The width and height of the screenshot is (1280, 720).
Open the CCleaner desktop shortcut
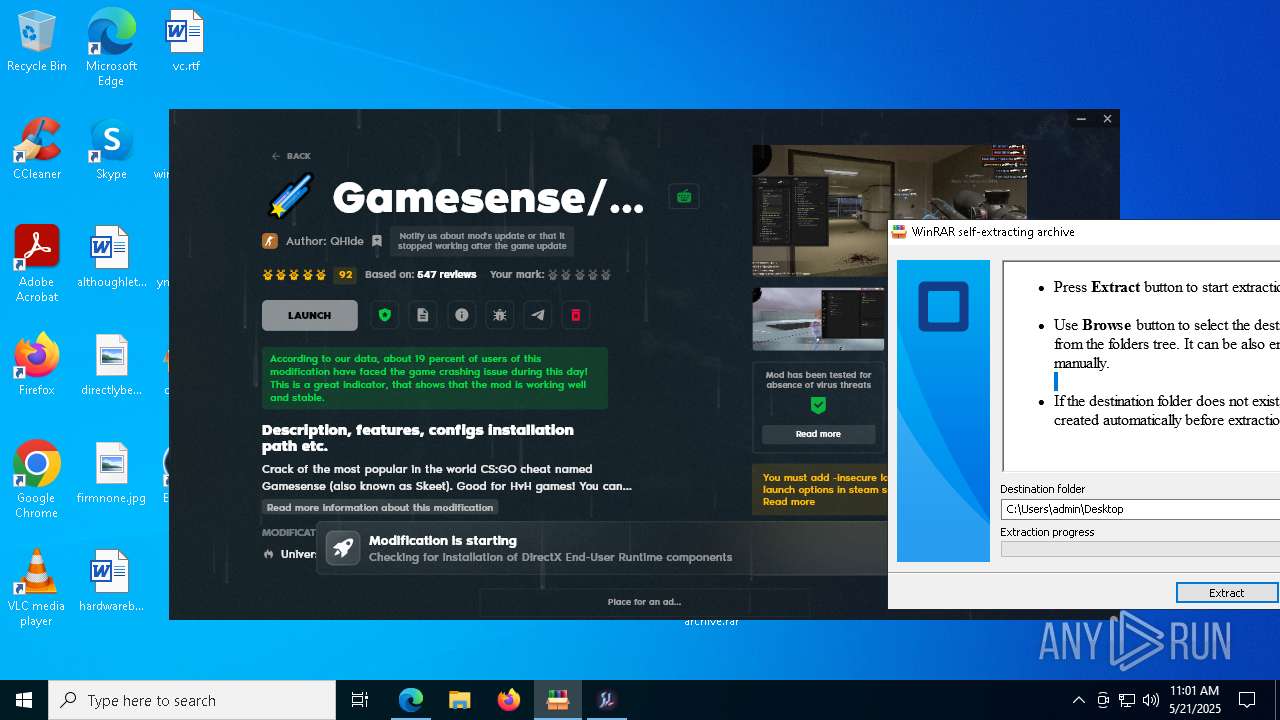pos(37,149)
